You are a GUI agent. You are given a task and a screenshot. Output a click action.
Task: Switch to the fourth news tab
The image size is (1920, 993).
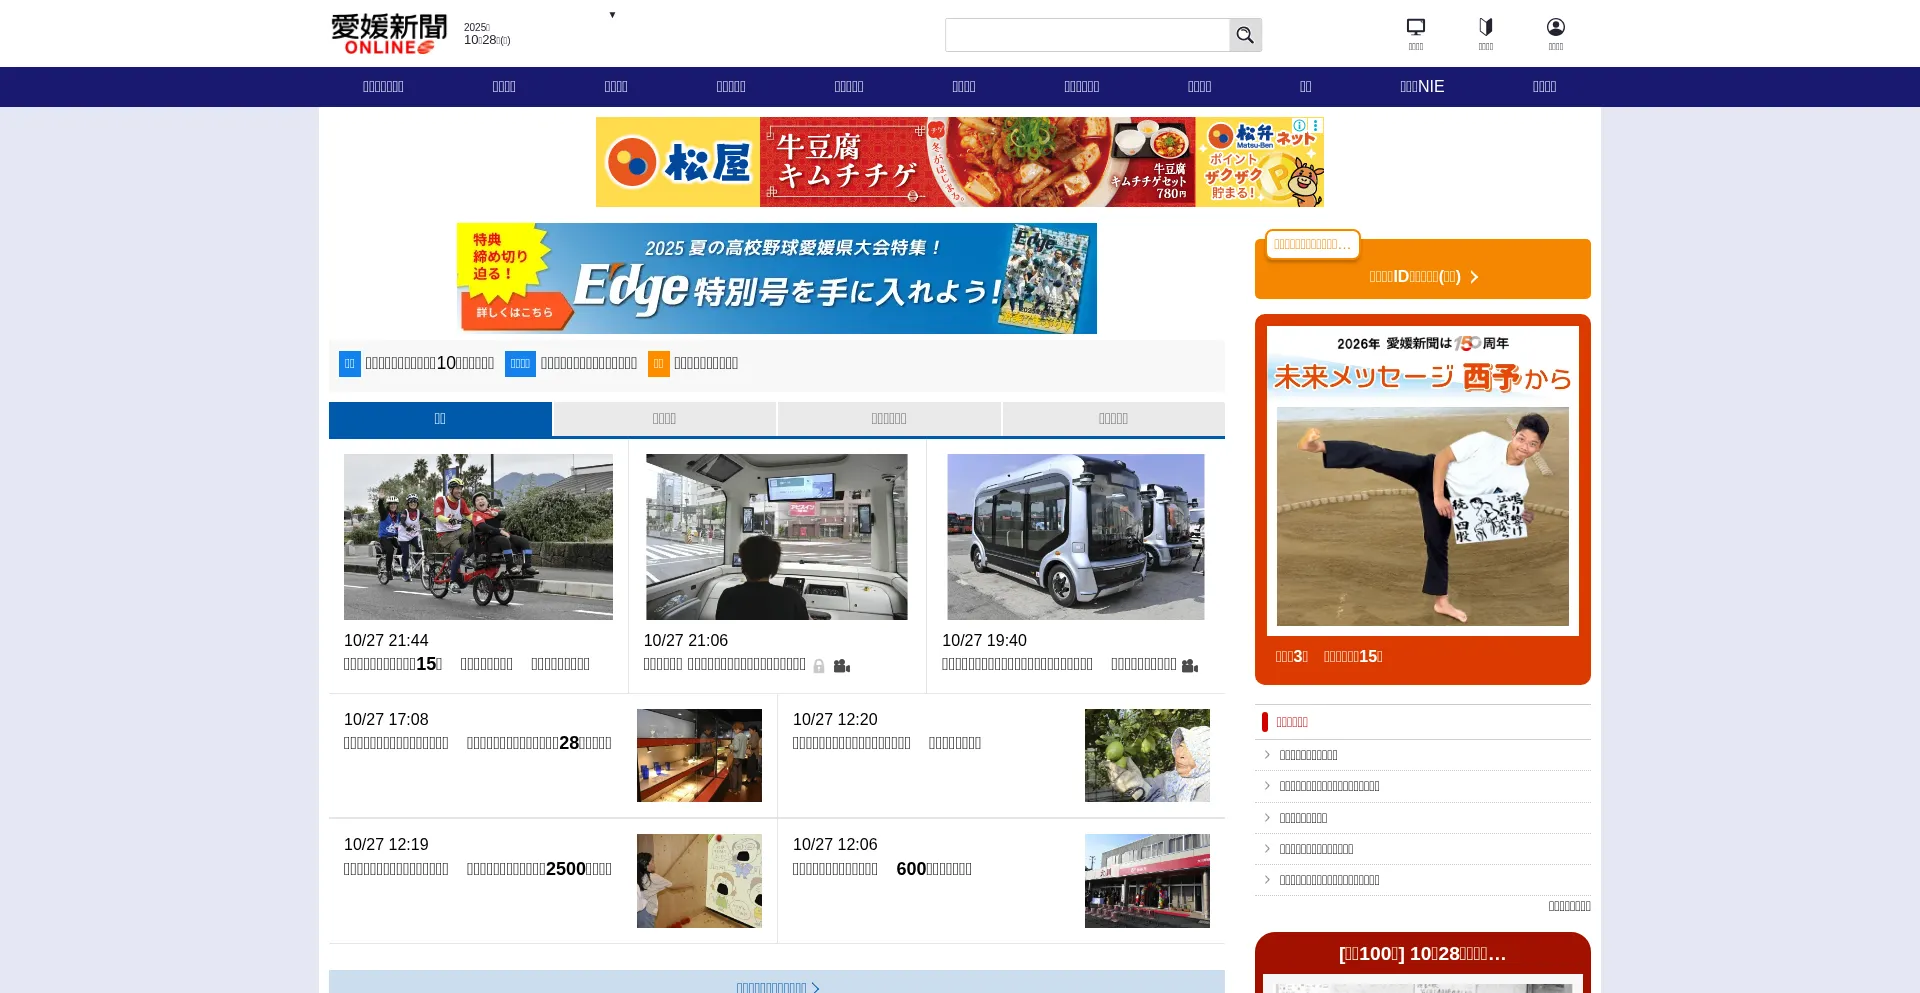1113,419
